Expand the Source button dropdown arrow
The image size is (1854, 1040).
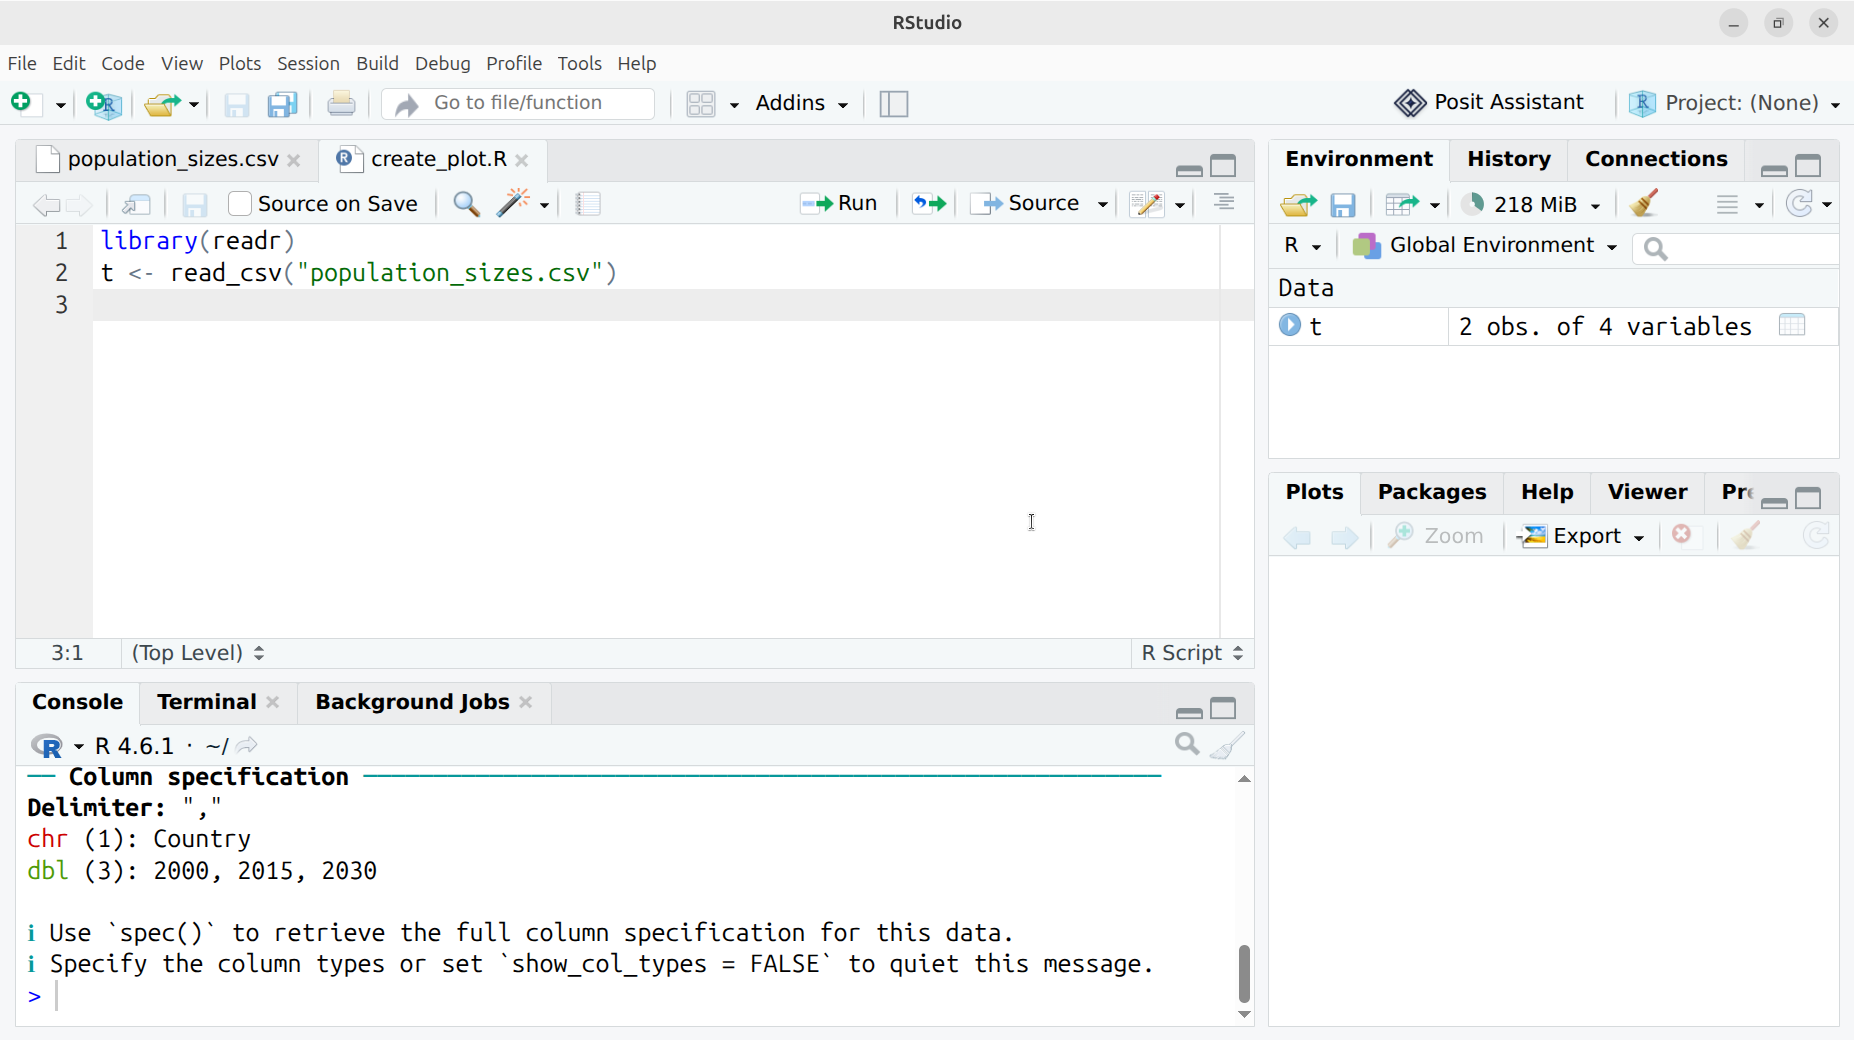click(x=1103, y=204)
